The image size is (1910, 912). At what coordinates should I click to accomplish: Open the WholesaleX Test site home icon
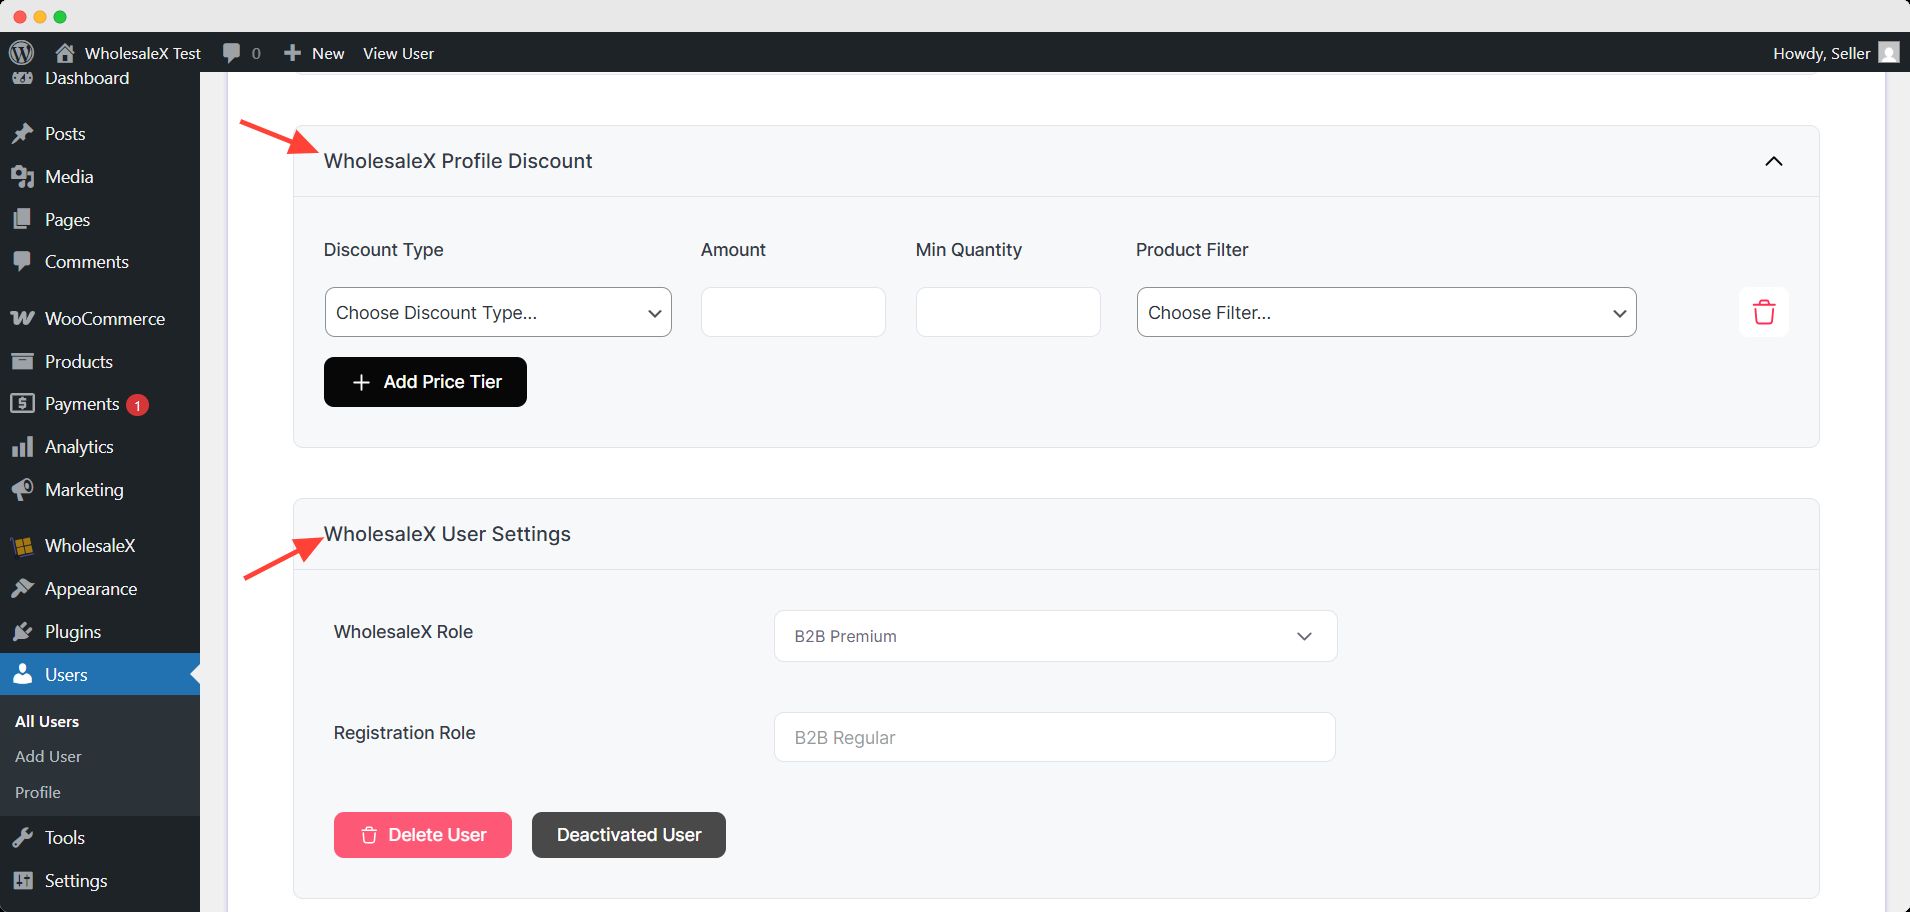coord(65,53)
